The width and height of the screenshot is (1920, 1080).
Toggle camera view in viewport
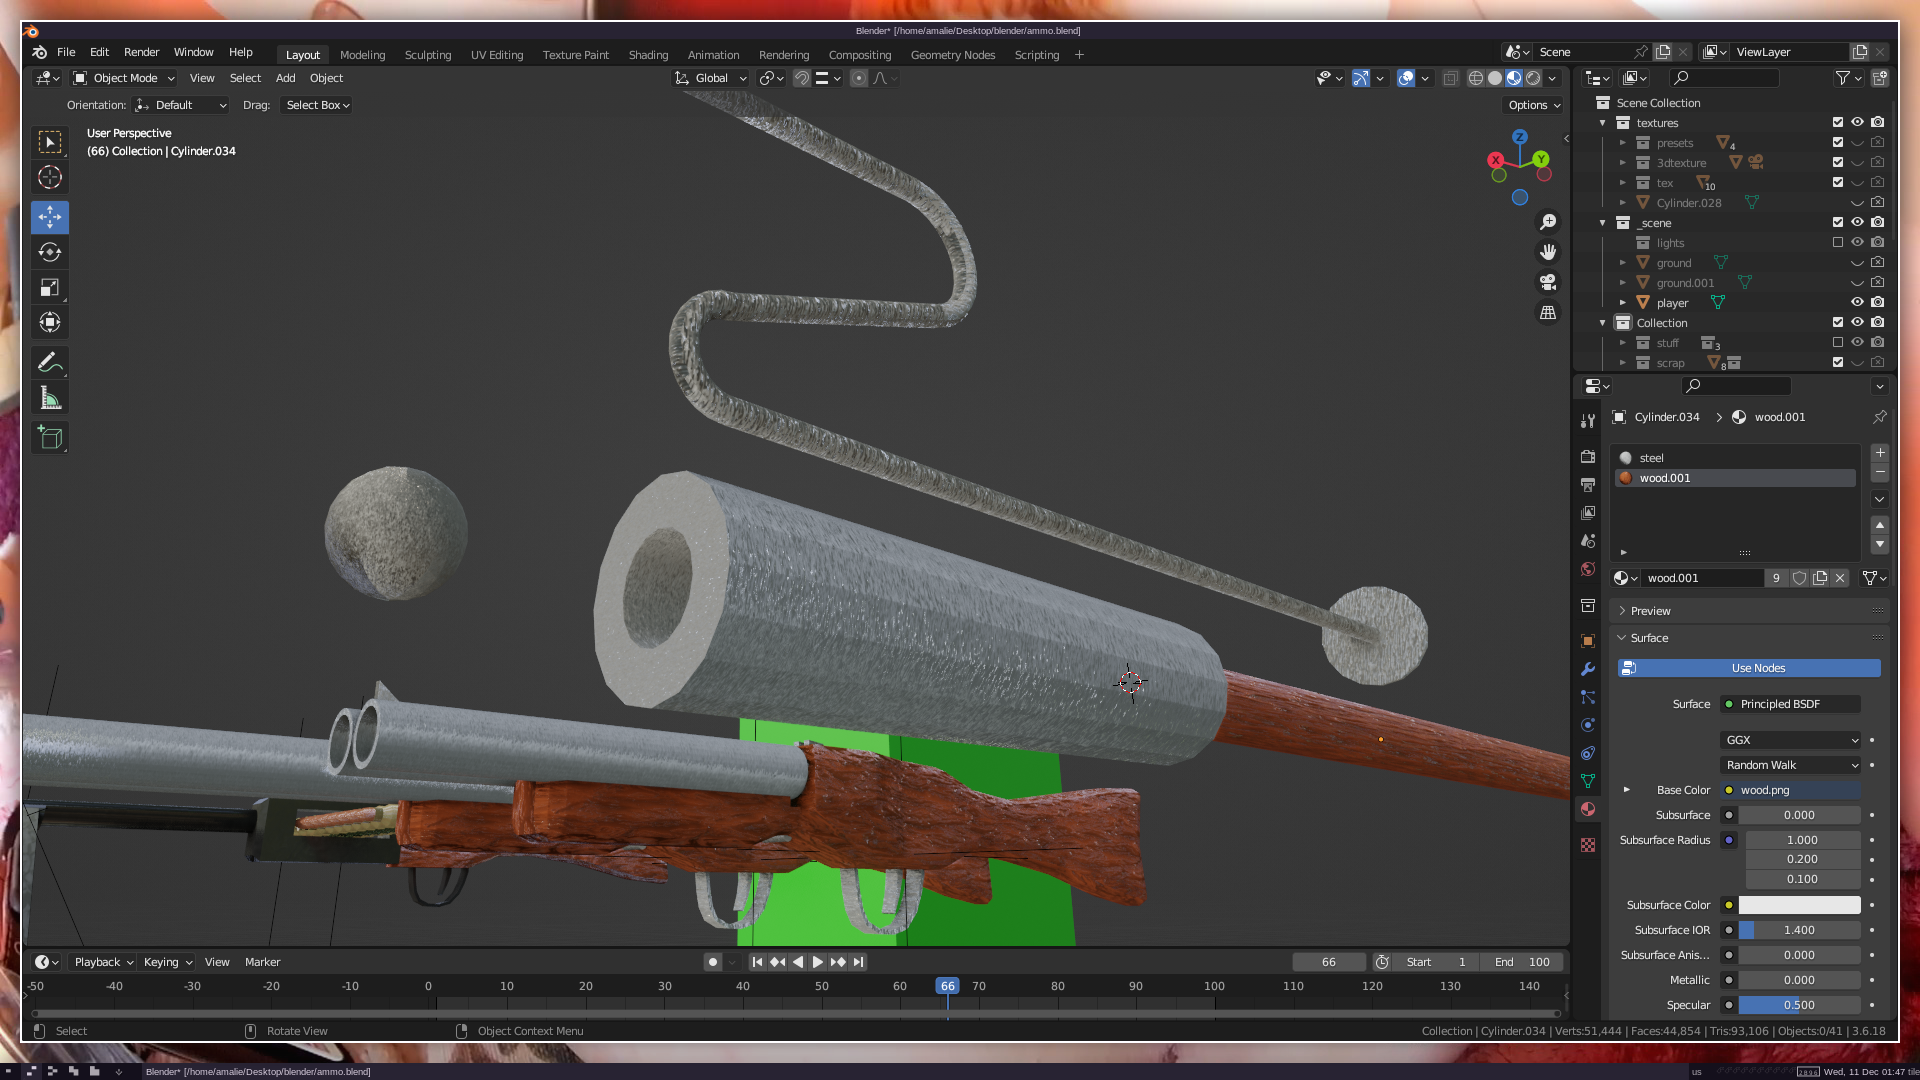[1548, 282]
